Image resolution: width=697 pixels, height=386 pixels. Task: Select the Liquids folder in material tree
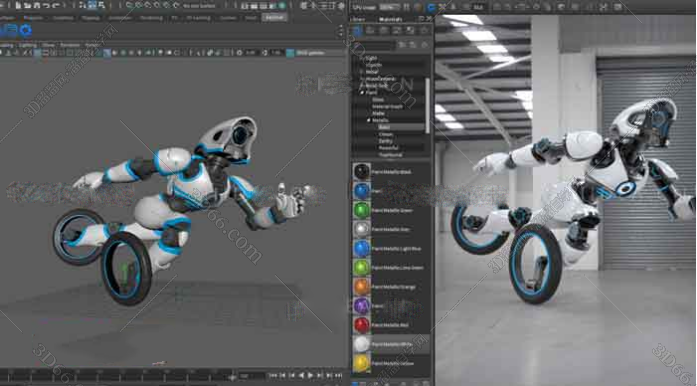[374, 65]
